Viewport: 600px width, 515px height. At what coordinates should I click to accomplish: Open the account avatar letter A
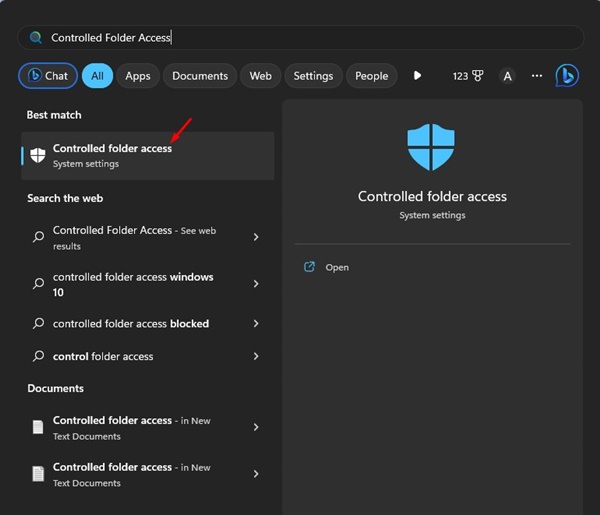point(507,76)
